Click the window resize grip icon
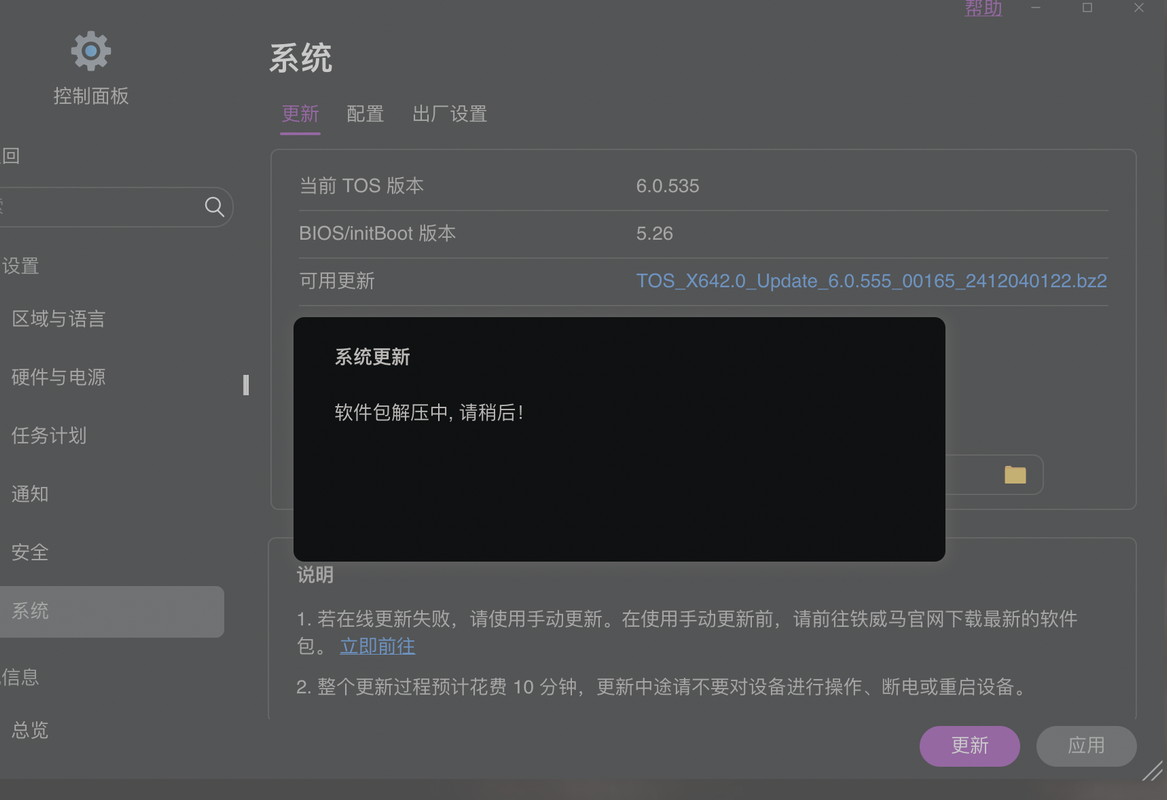This screenshot has height=800, width=1167. (x=1152, y=770)
